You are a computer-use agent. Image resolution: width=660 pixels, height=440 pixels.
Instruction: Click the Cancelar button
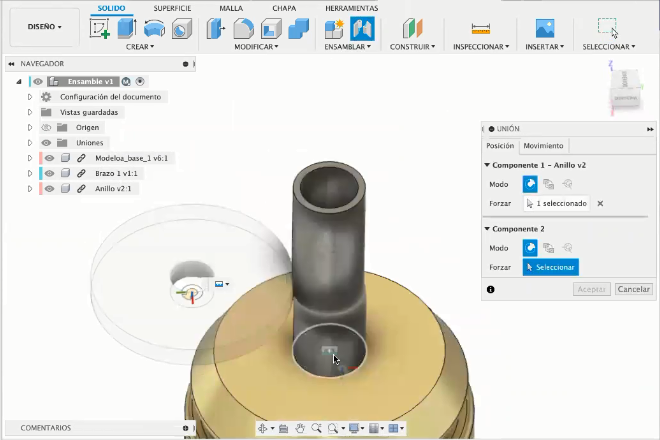(x=633, y=289)
